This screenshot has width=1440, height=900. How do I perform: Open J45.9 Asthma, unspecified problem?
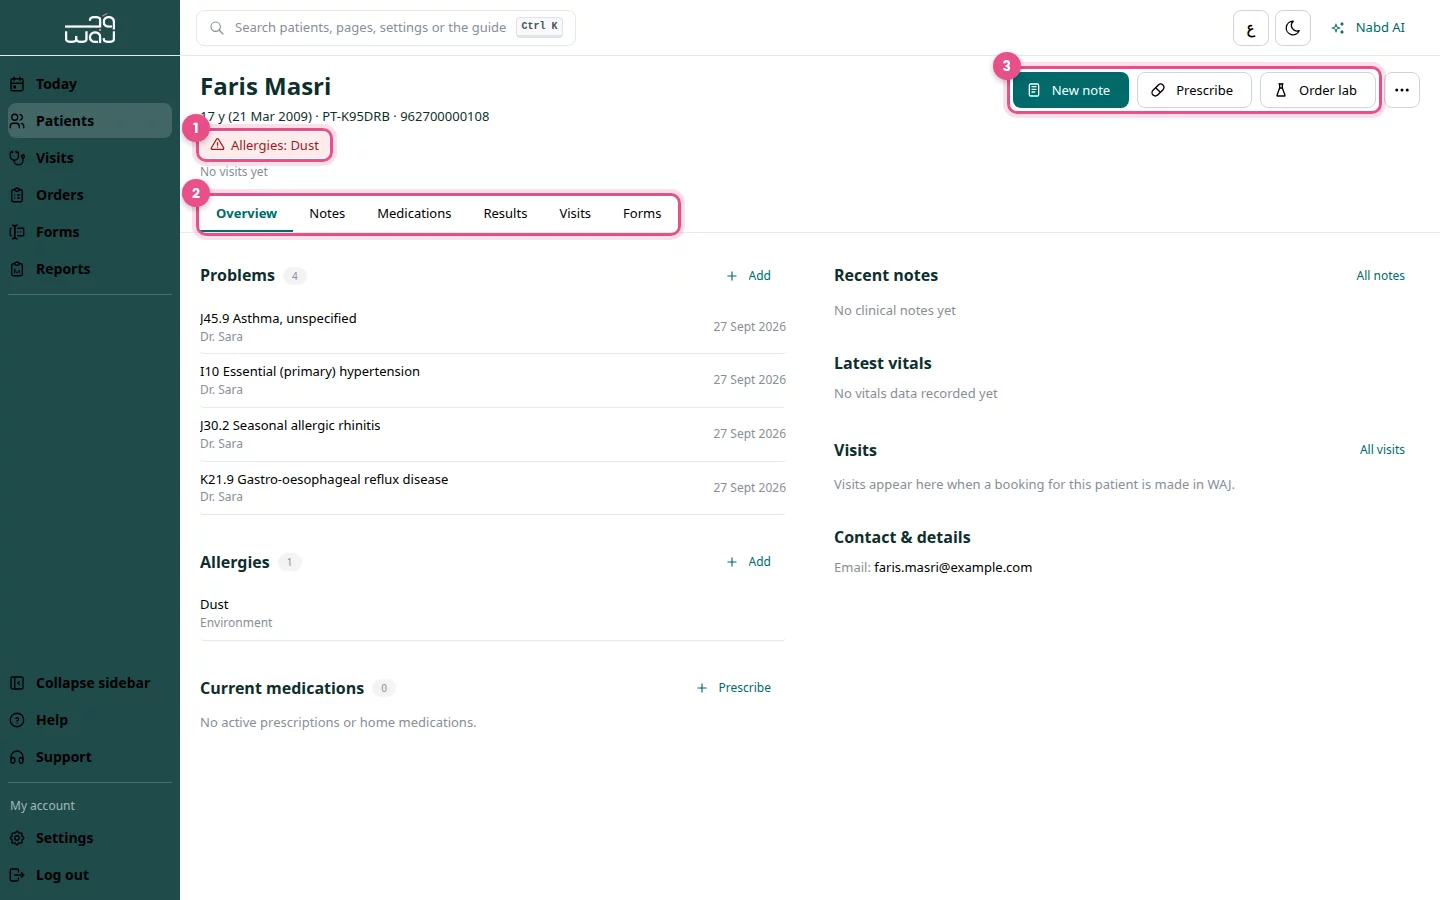pos(493,327)
